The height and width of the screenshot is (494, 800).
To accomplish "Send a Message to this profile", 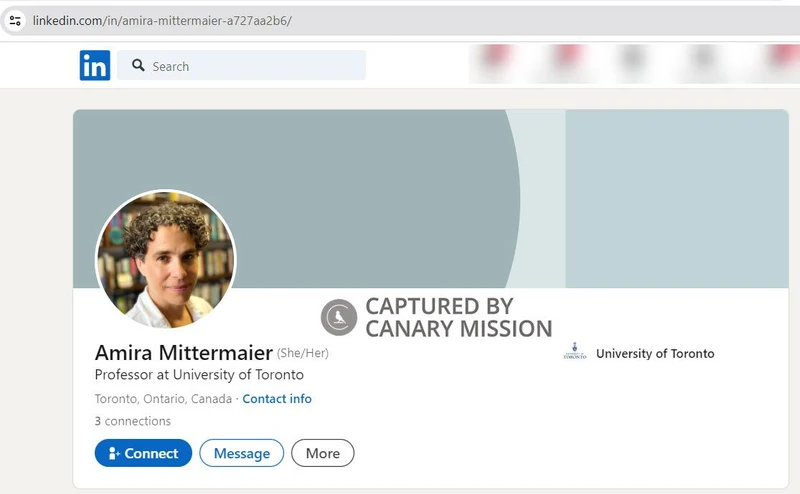I will [x=242, y=453].
